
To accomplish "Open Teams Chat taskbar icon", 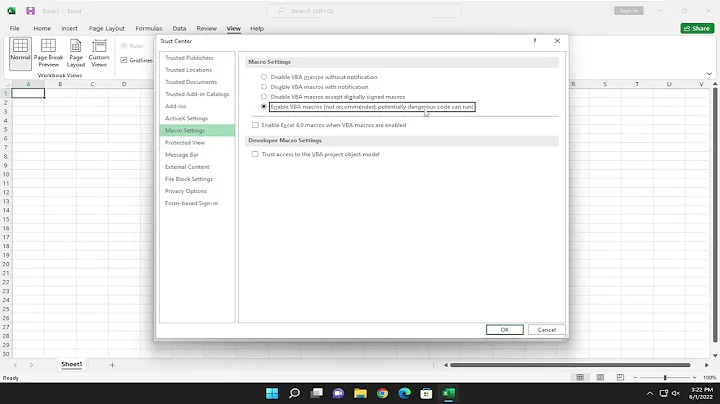I will 338,393.
